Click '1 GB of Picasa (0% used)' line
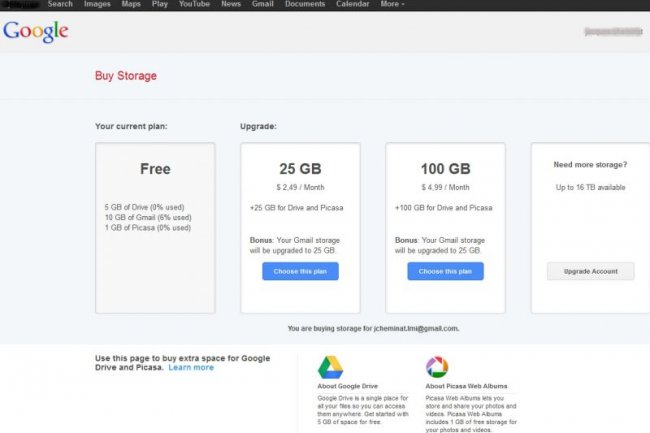Image resolution: width=650 pixels, height=433 pixels. point(148,228)
